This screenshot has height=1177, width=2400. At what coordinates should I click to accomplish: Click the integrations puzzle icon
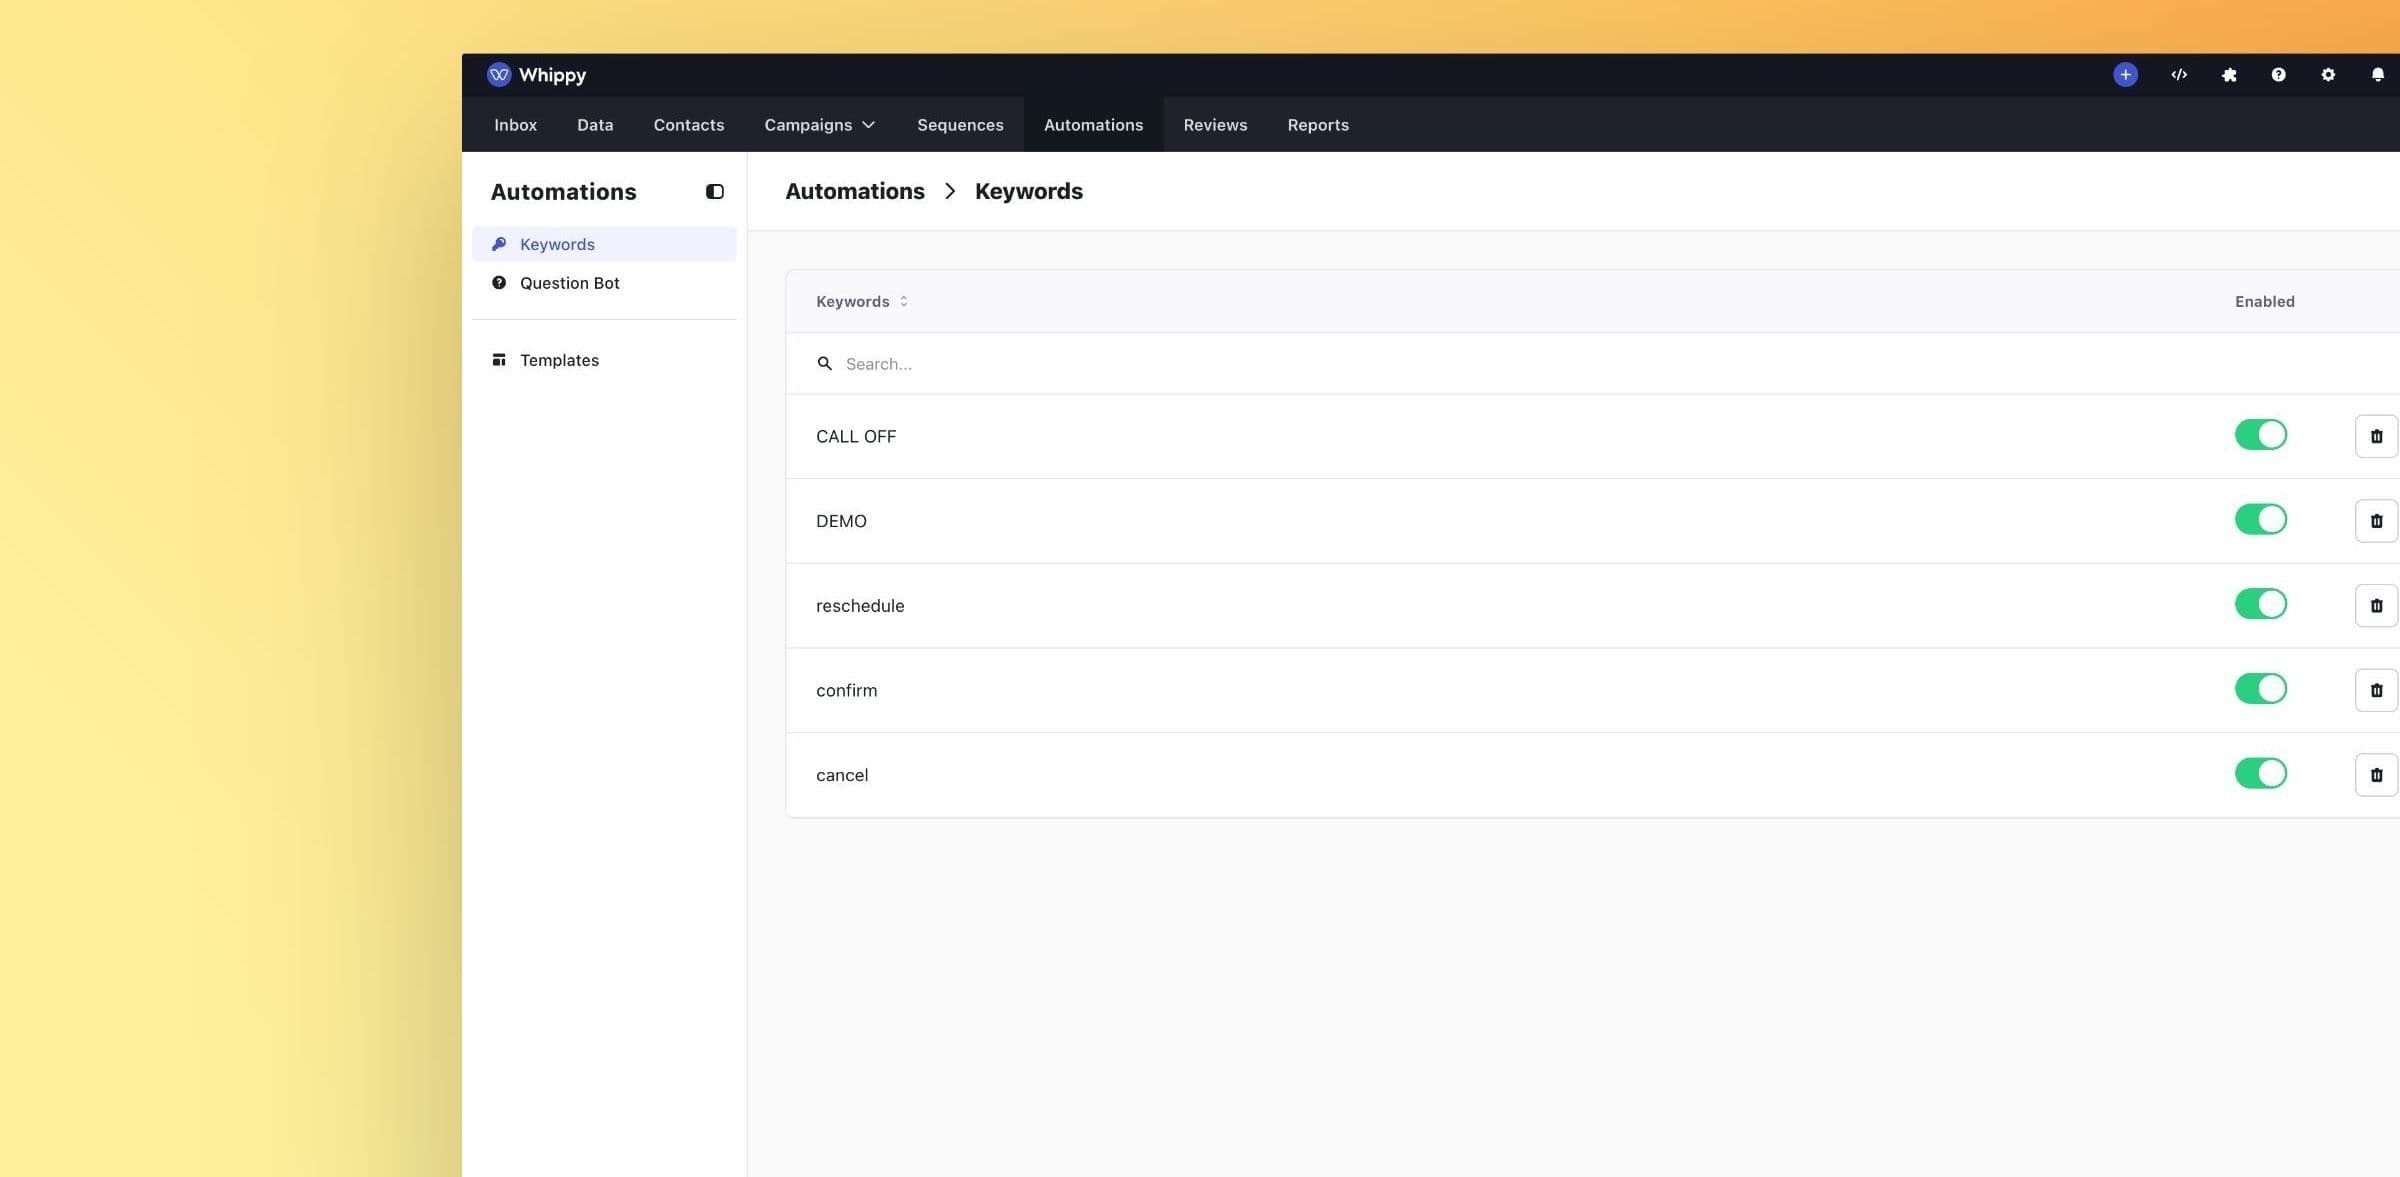[2229, 74]
